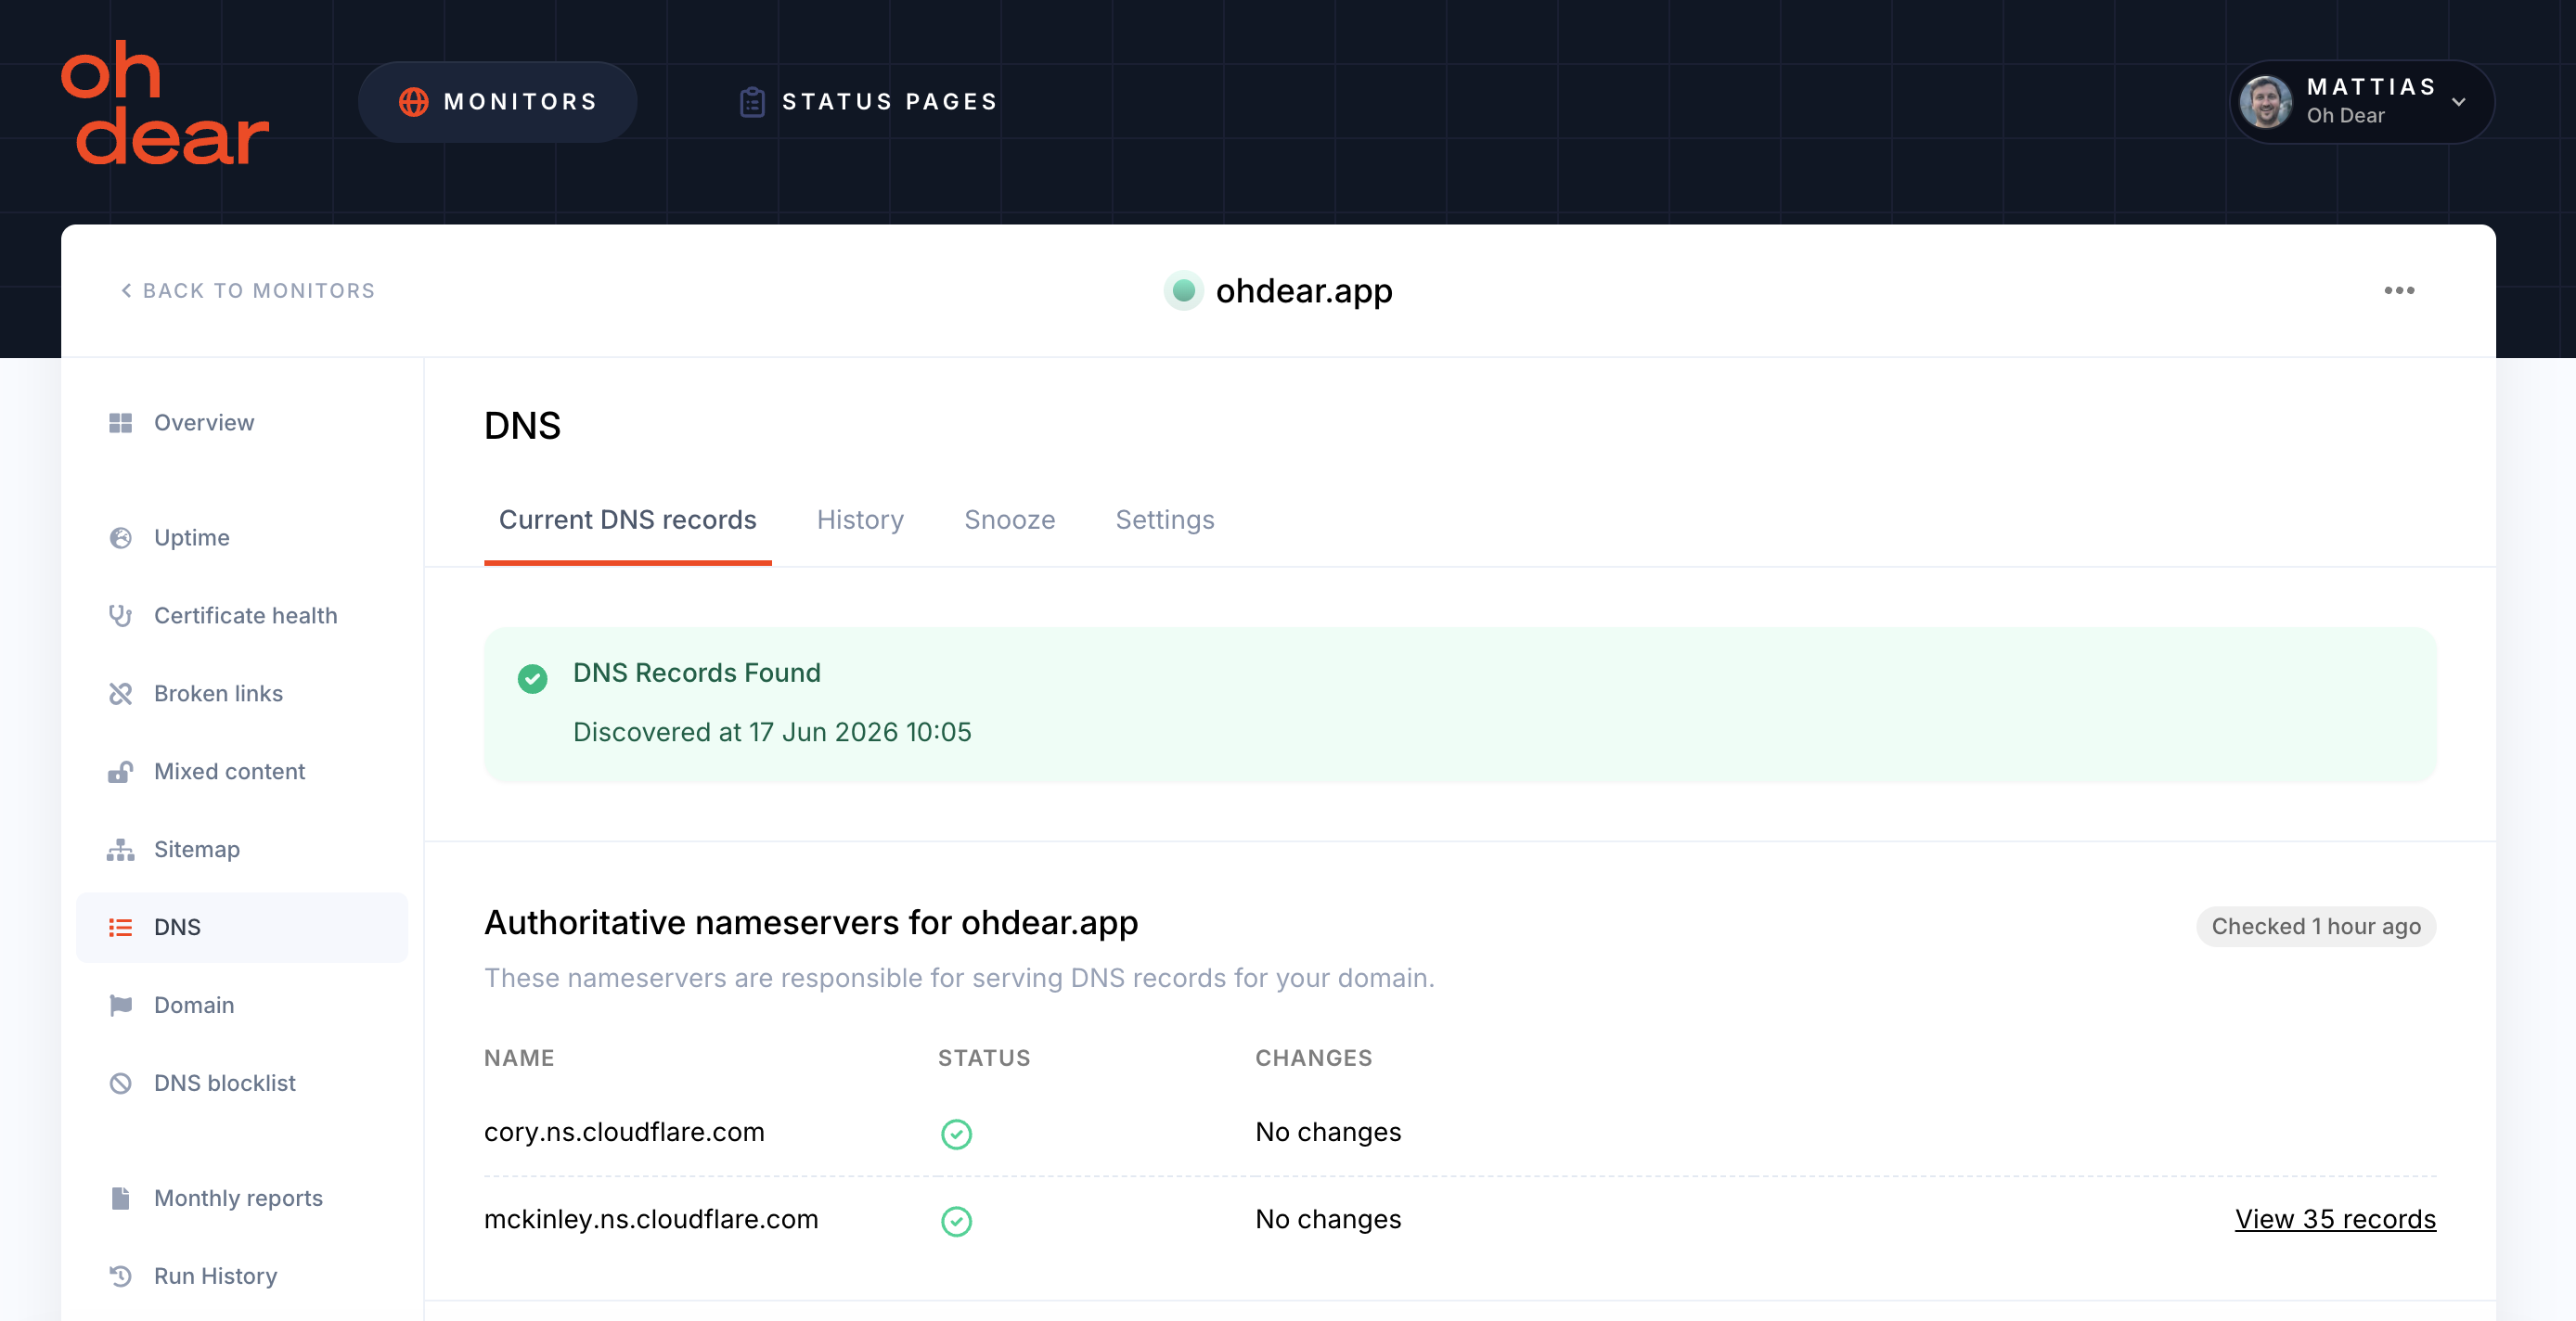This screenshot has height=1321, width=2576.
Task: Click the Oh Dear logo
Action: tap(165, 102)
